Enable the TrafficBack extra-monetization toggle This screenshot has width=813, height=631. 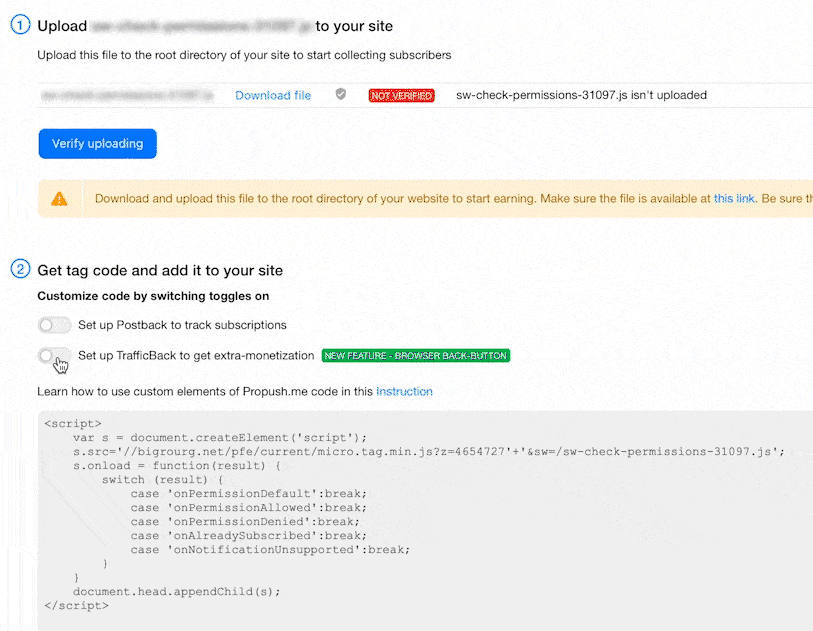click(x=54, y=356)
